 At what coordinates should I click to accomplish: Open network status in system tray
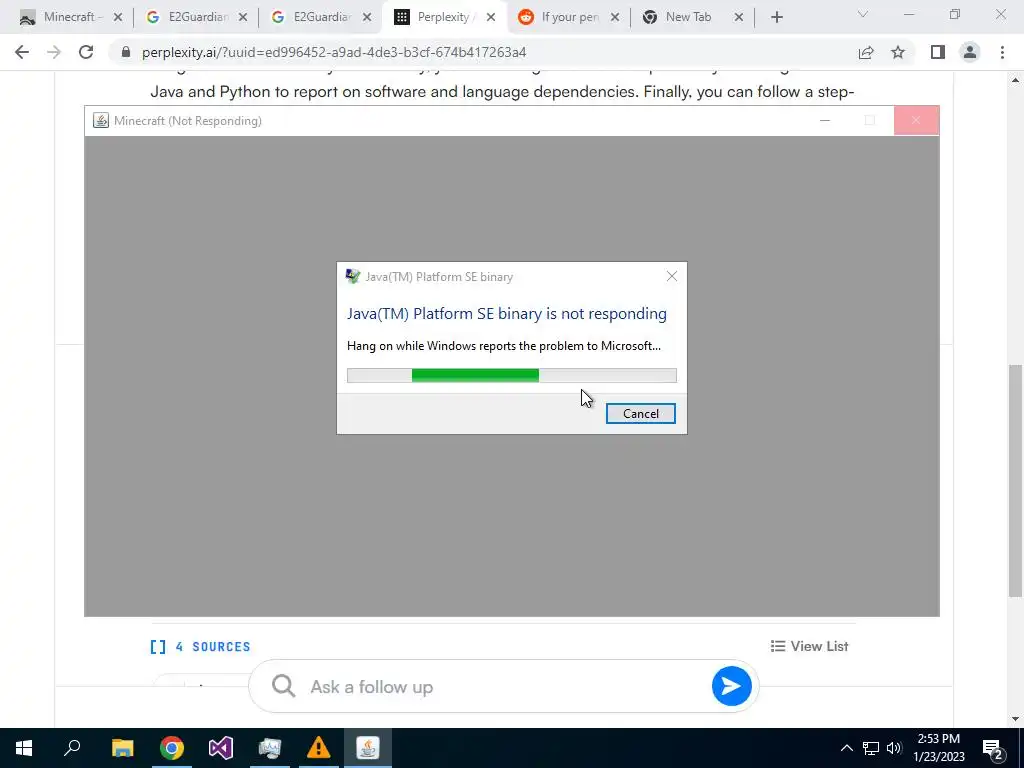(x=871, y=748)
